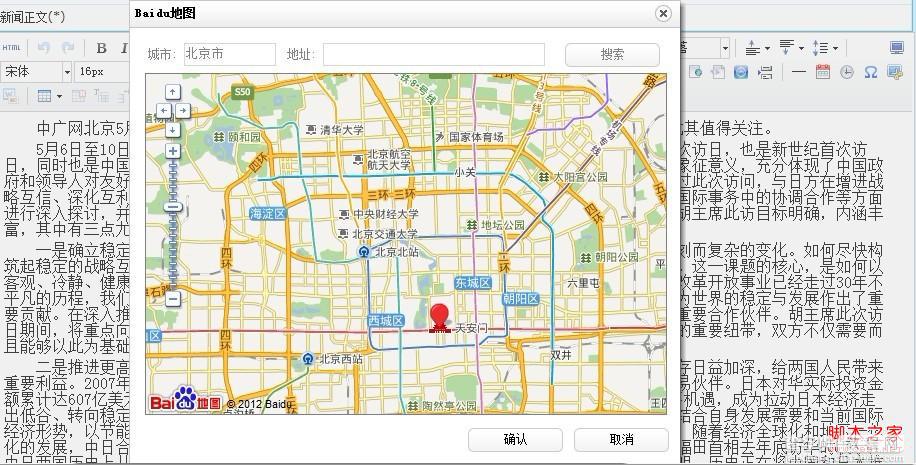Screen dimensions: 916x465
Task: Click the redo arrow icon
Action: pyautogui.click(x=68, y=48)
